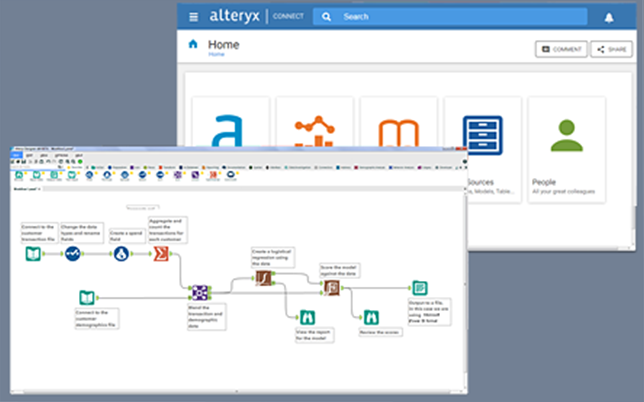Select the Connectors tool category tab
This screenshot has height=402, width=644.
[x=323, y=168]
